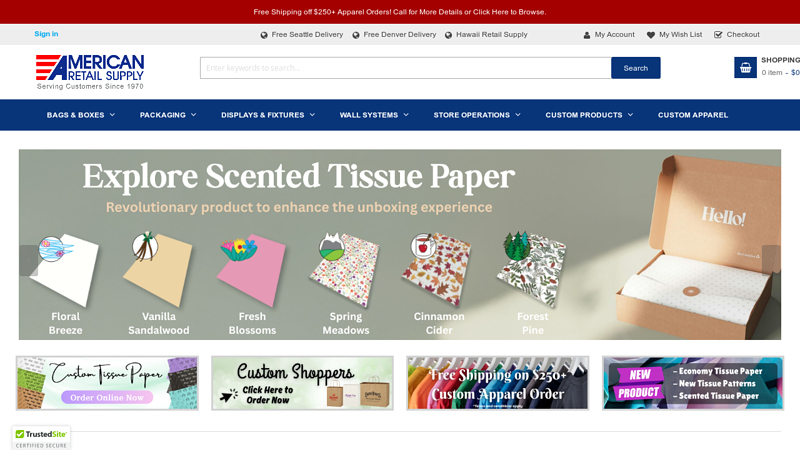Open the Store Operations menu
The height and width of the screenshot is (450, 800).
coord(477,115)
